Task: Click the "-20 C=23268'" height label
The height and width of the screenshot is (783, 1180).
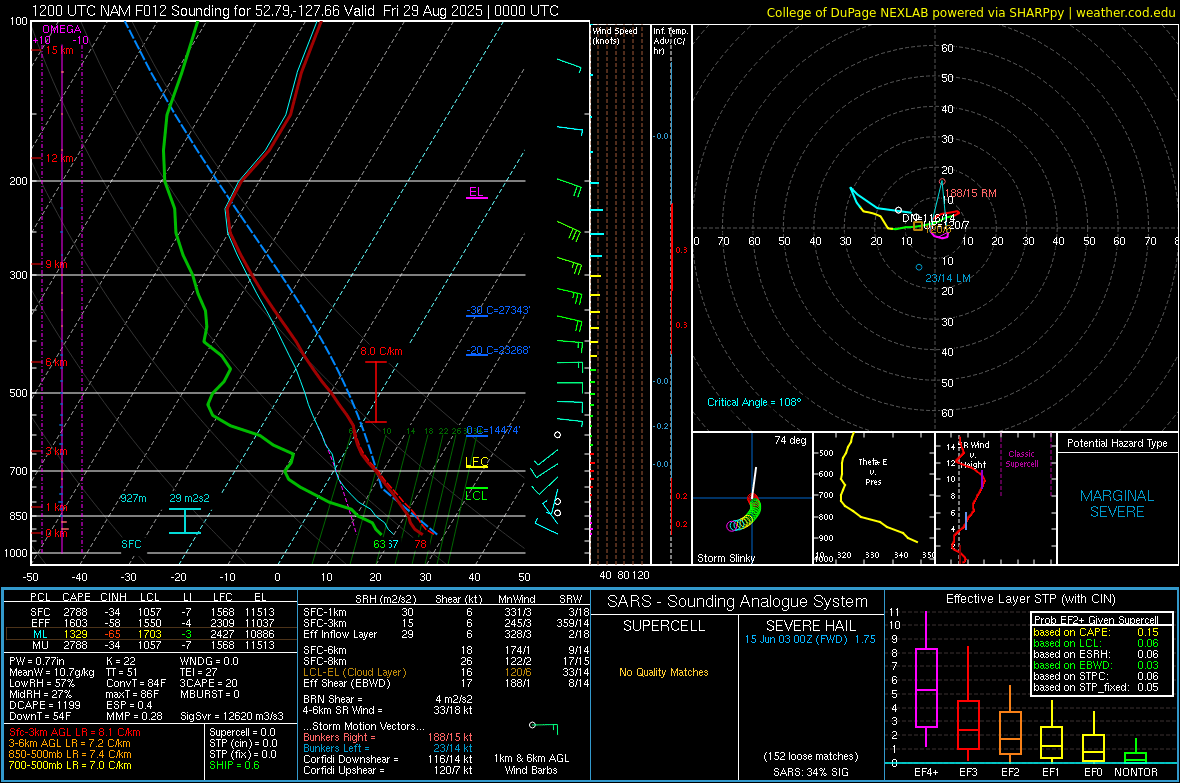Action: tap(498, 350)
